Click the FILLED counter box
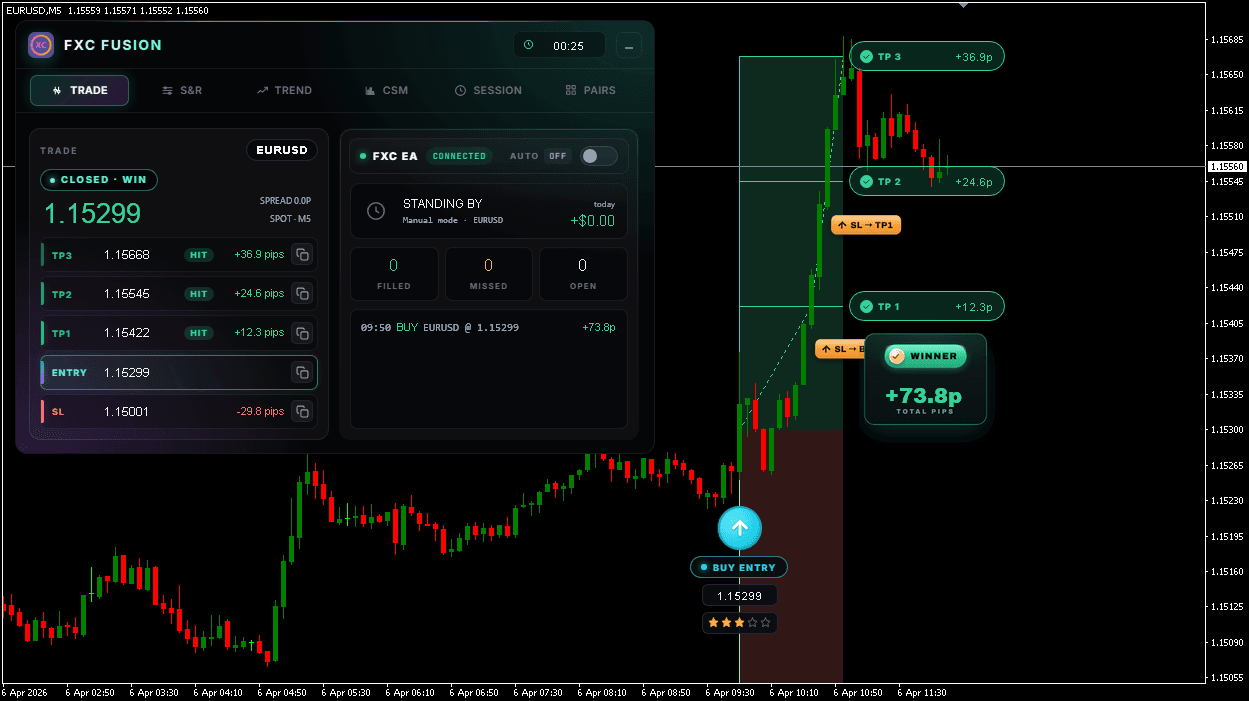 [x=394, y=274]
